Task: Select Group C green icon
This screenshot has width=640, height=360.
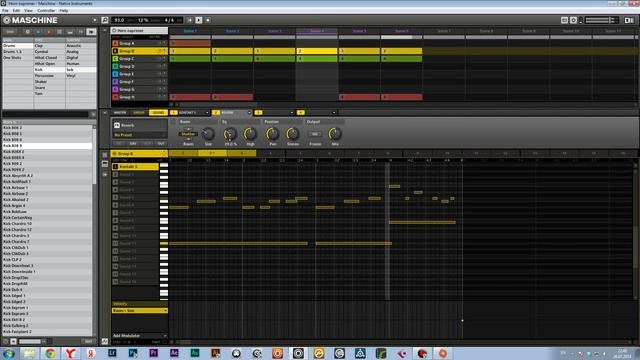Action: coord(115,59)
